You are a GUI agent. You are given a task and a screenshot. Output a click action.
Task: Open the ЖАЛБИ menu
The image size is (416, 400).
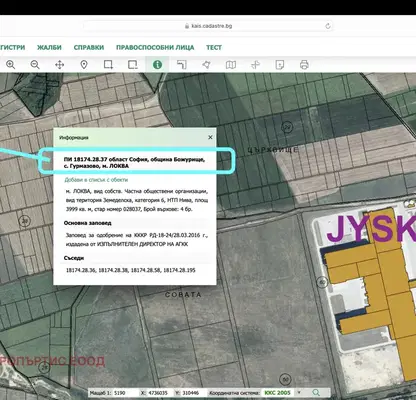[x=49, y=47]
